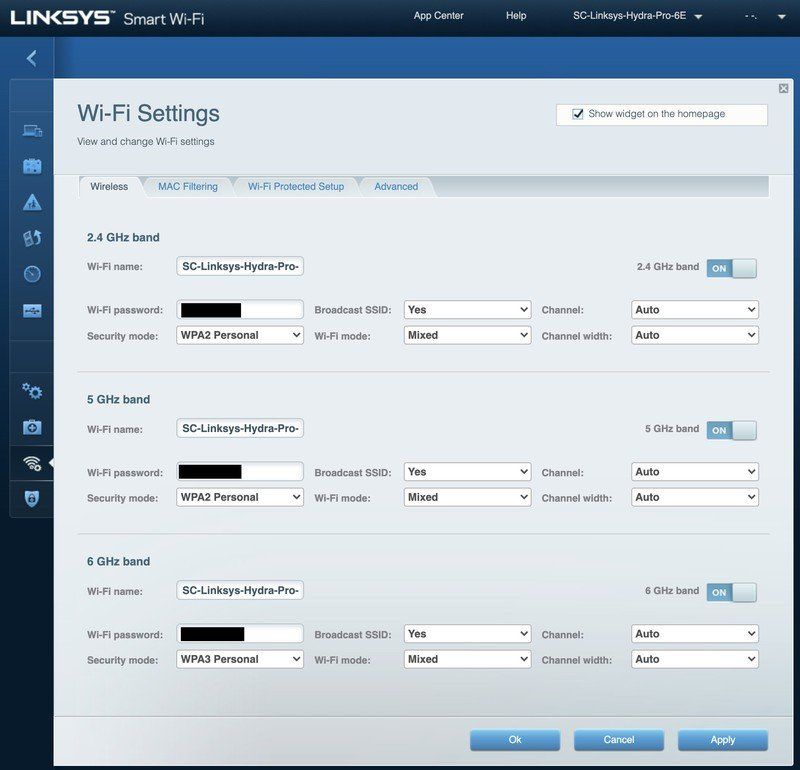Open Guest Access settings
Screen dimensions: 800x770
tap(31, 165)
